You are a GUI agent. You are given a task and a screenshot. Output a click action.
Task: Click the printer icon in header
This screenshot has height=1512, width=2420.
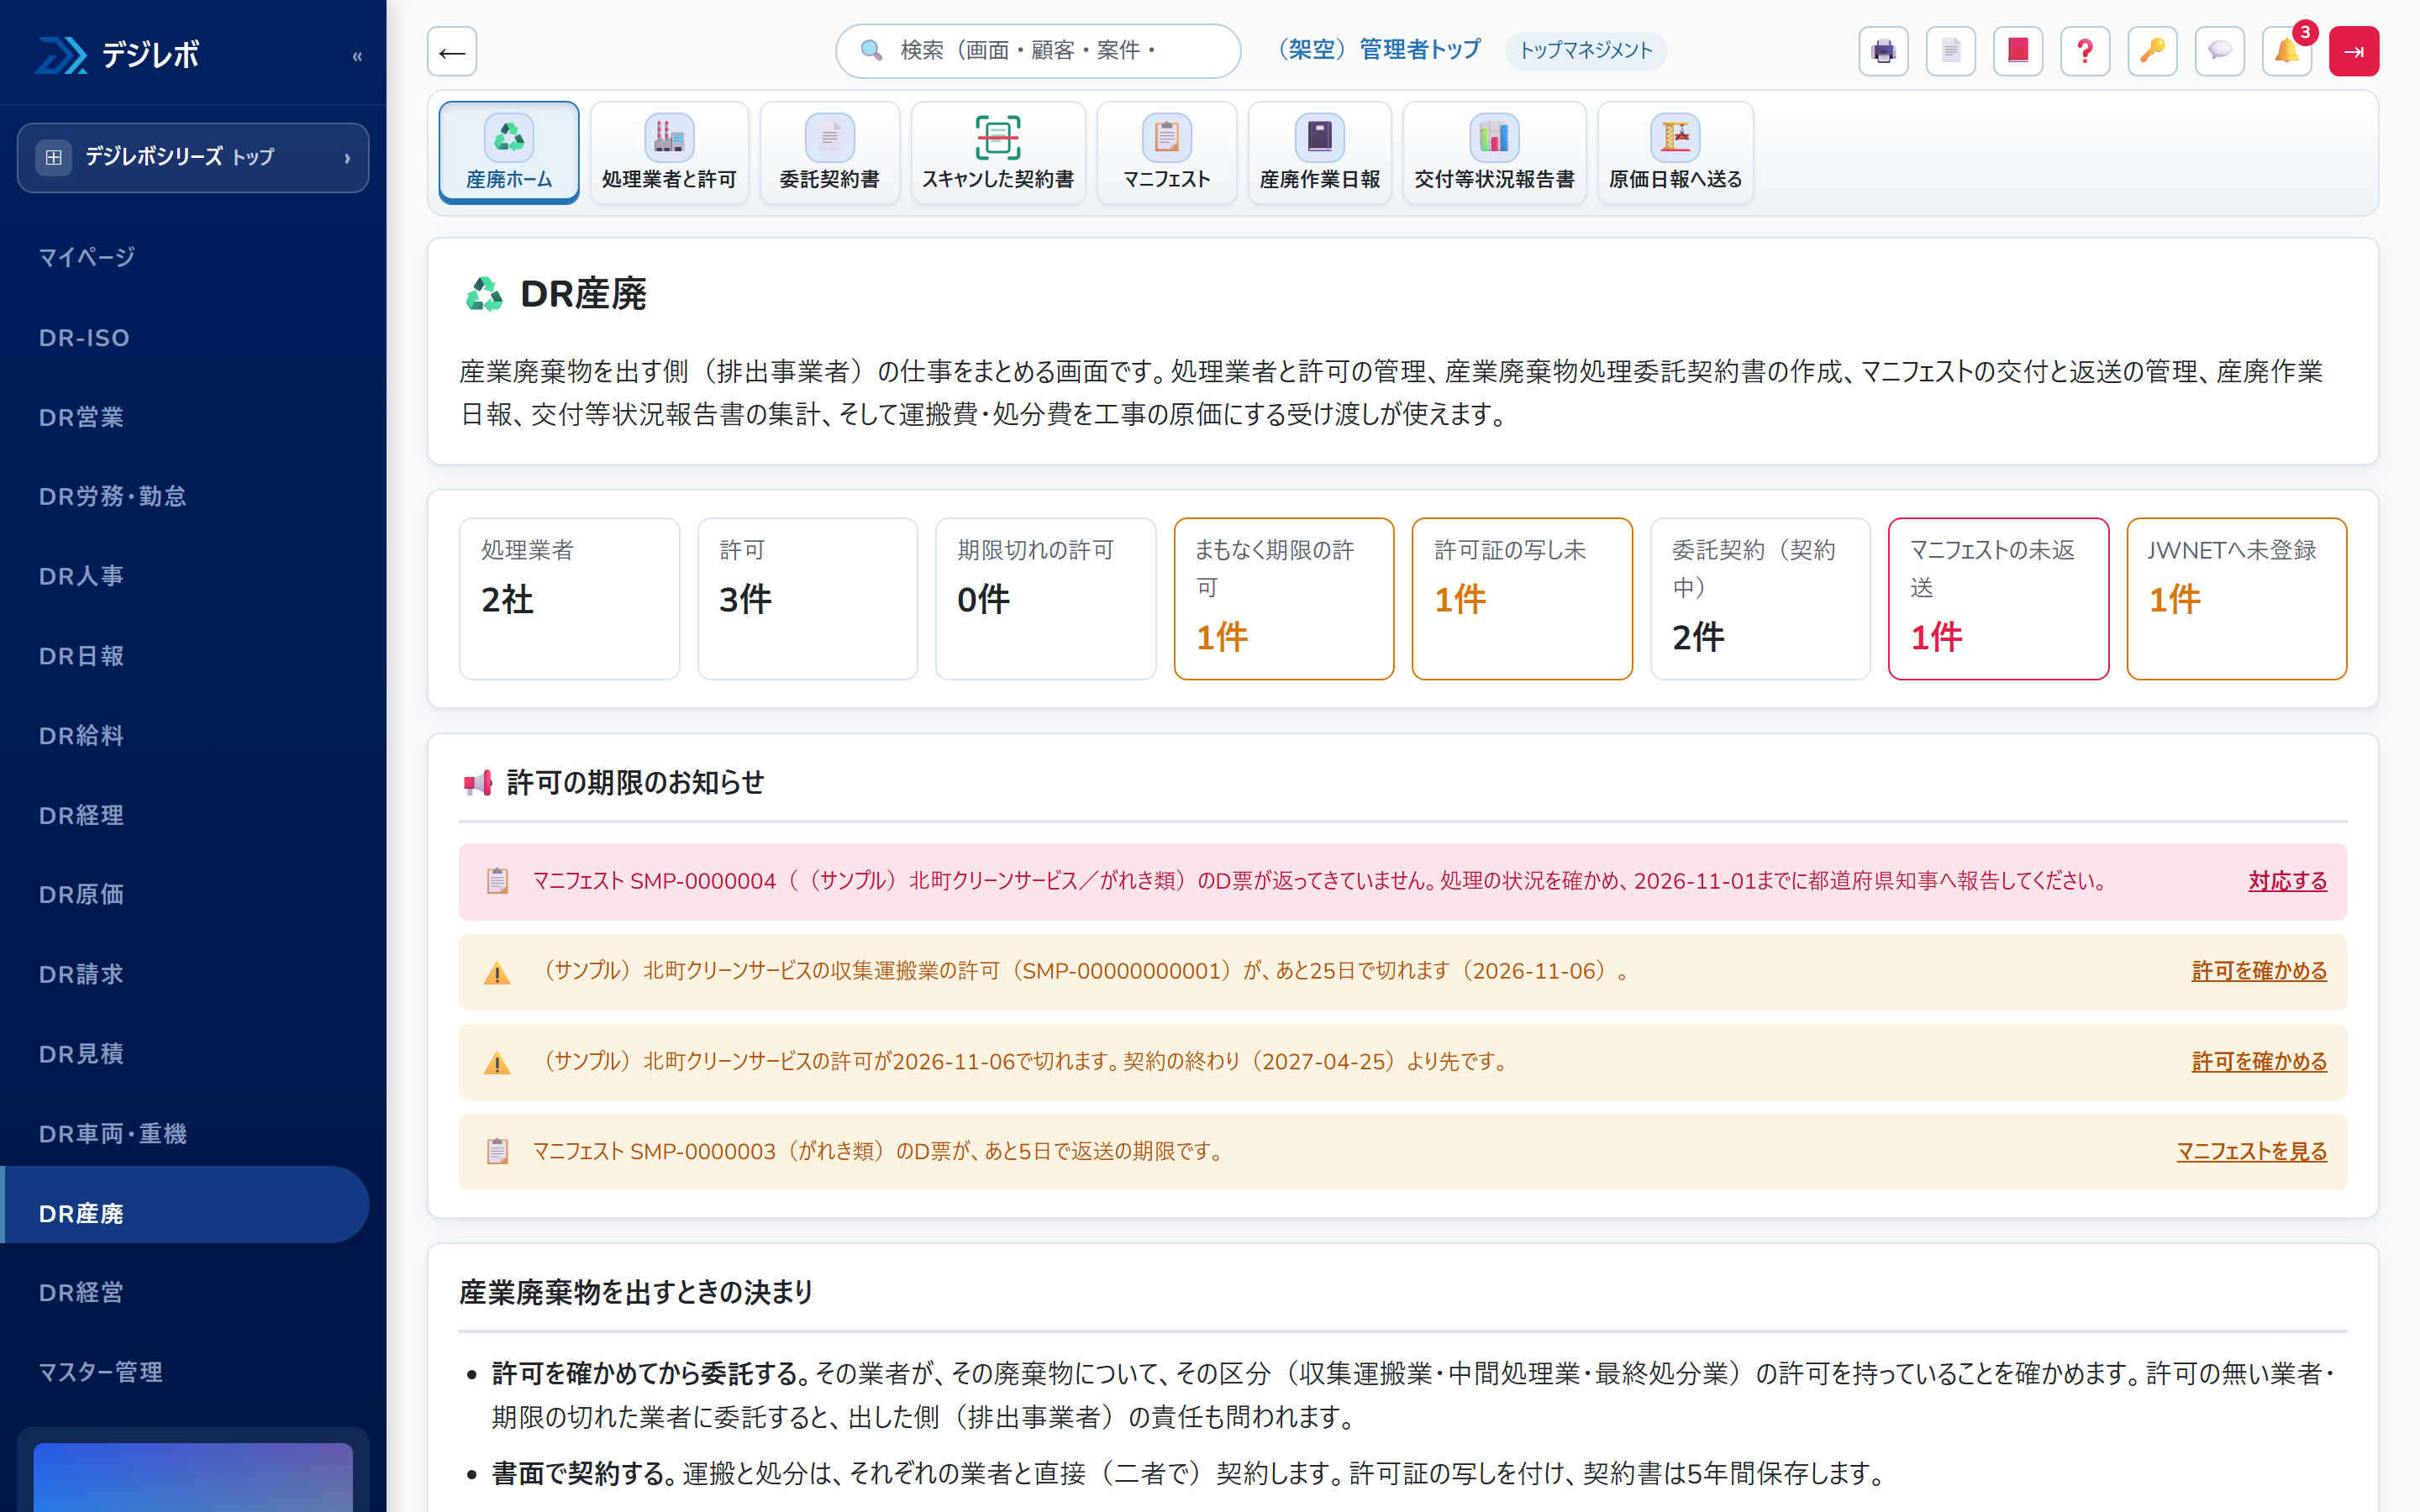(1883, 51)
